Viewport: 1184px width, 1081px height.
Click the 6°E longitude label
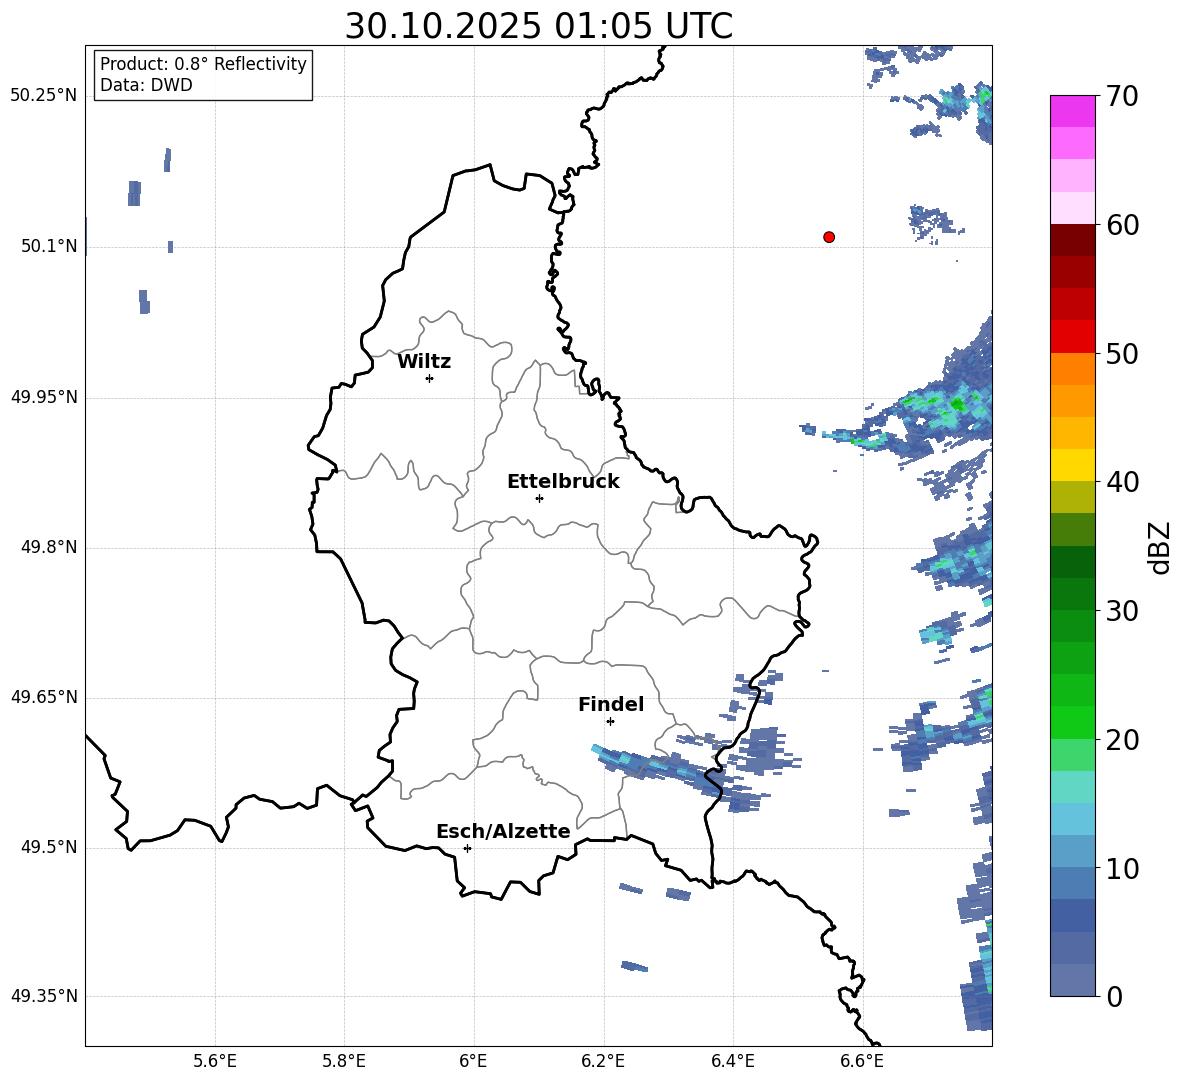coord(473,1061)
